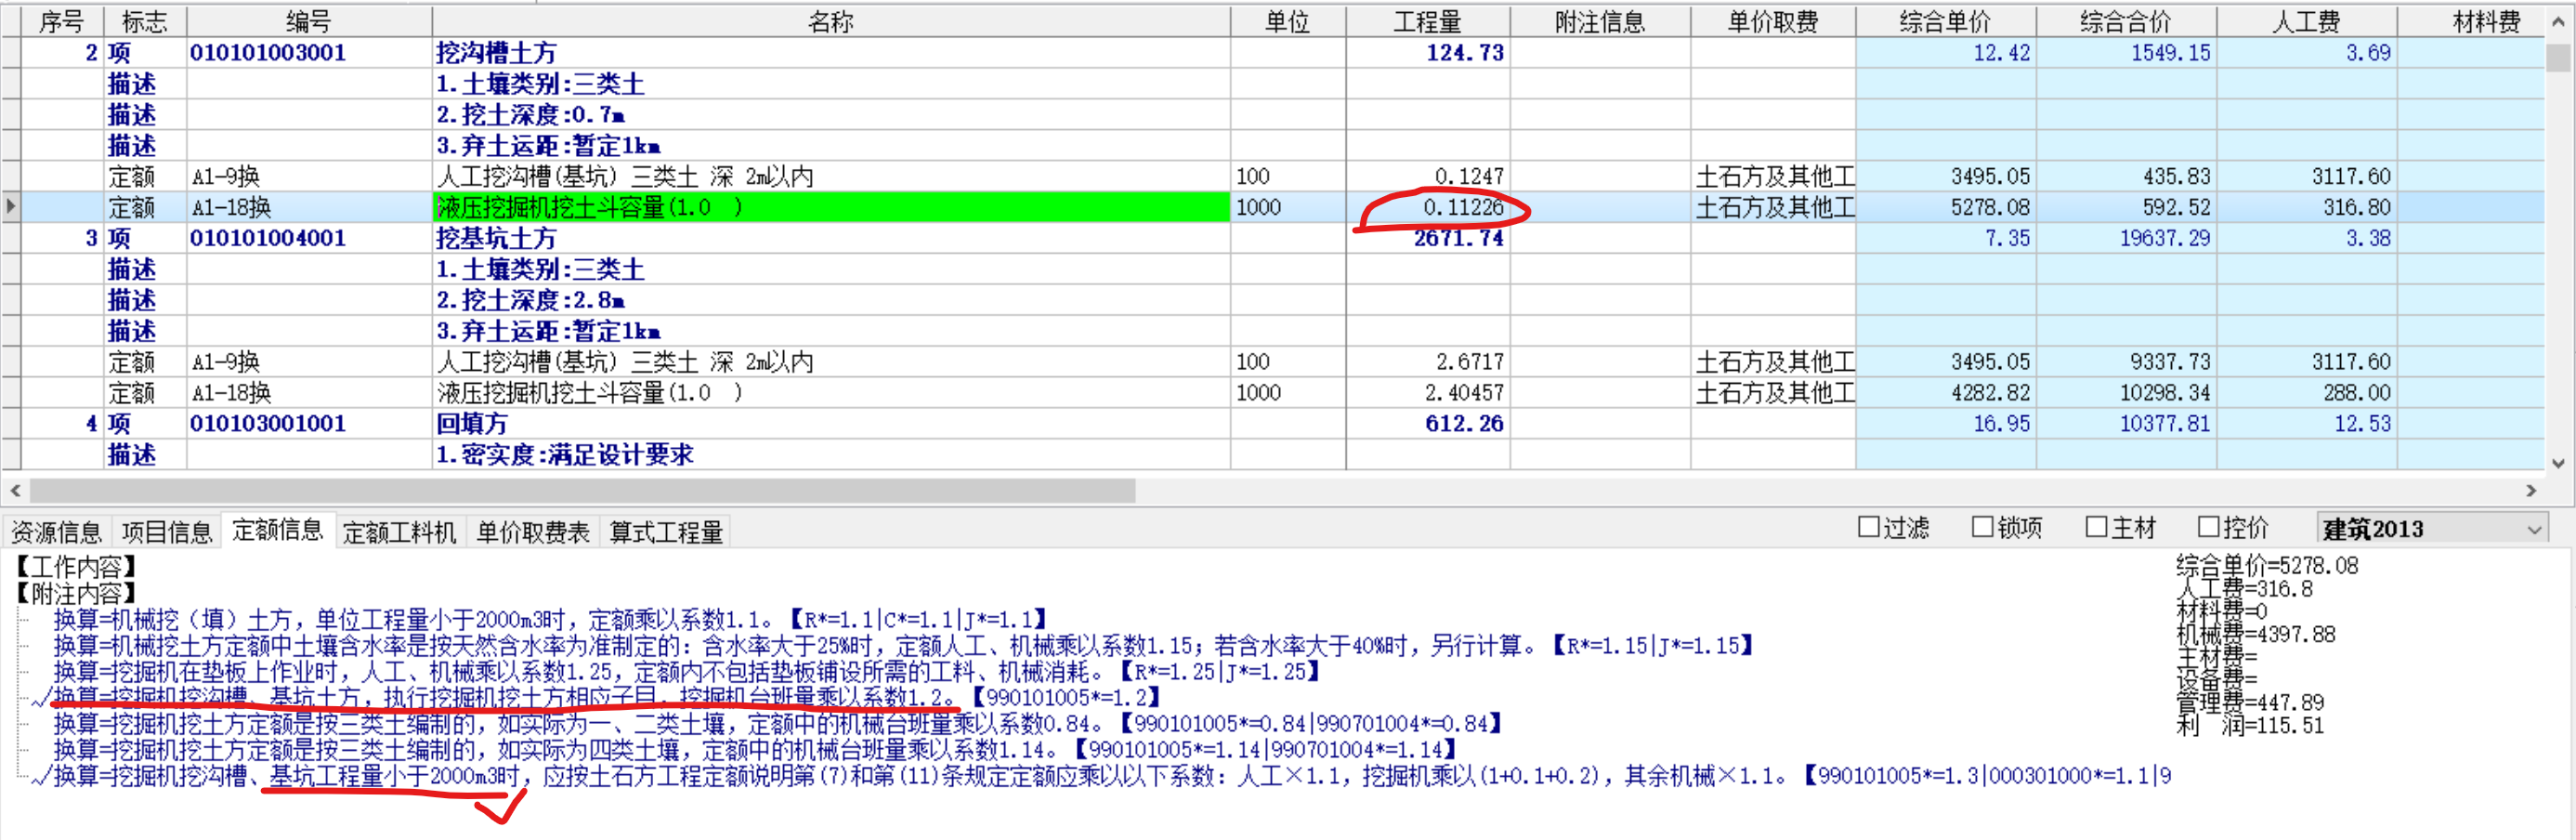The width and height of the screenshot is (2576, 840).
Task: Select the 换算 line about 挖掘机在垫板上作业
Action: coord(686,671)
